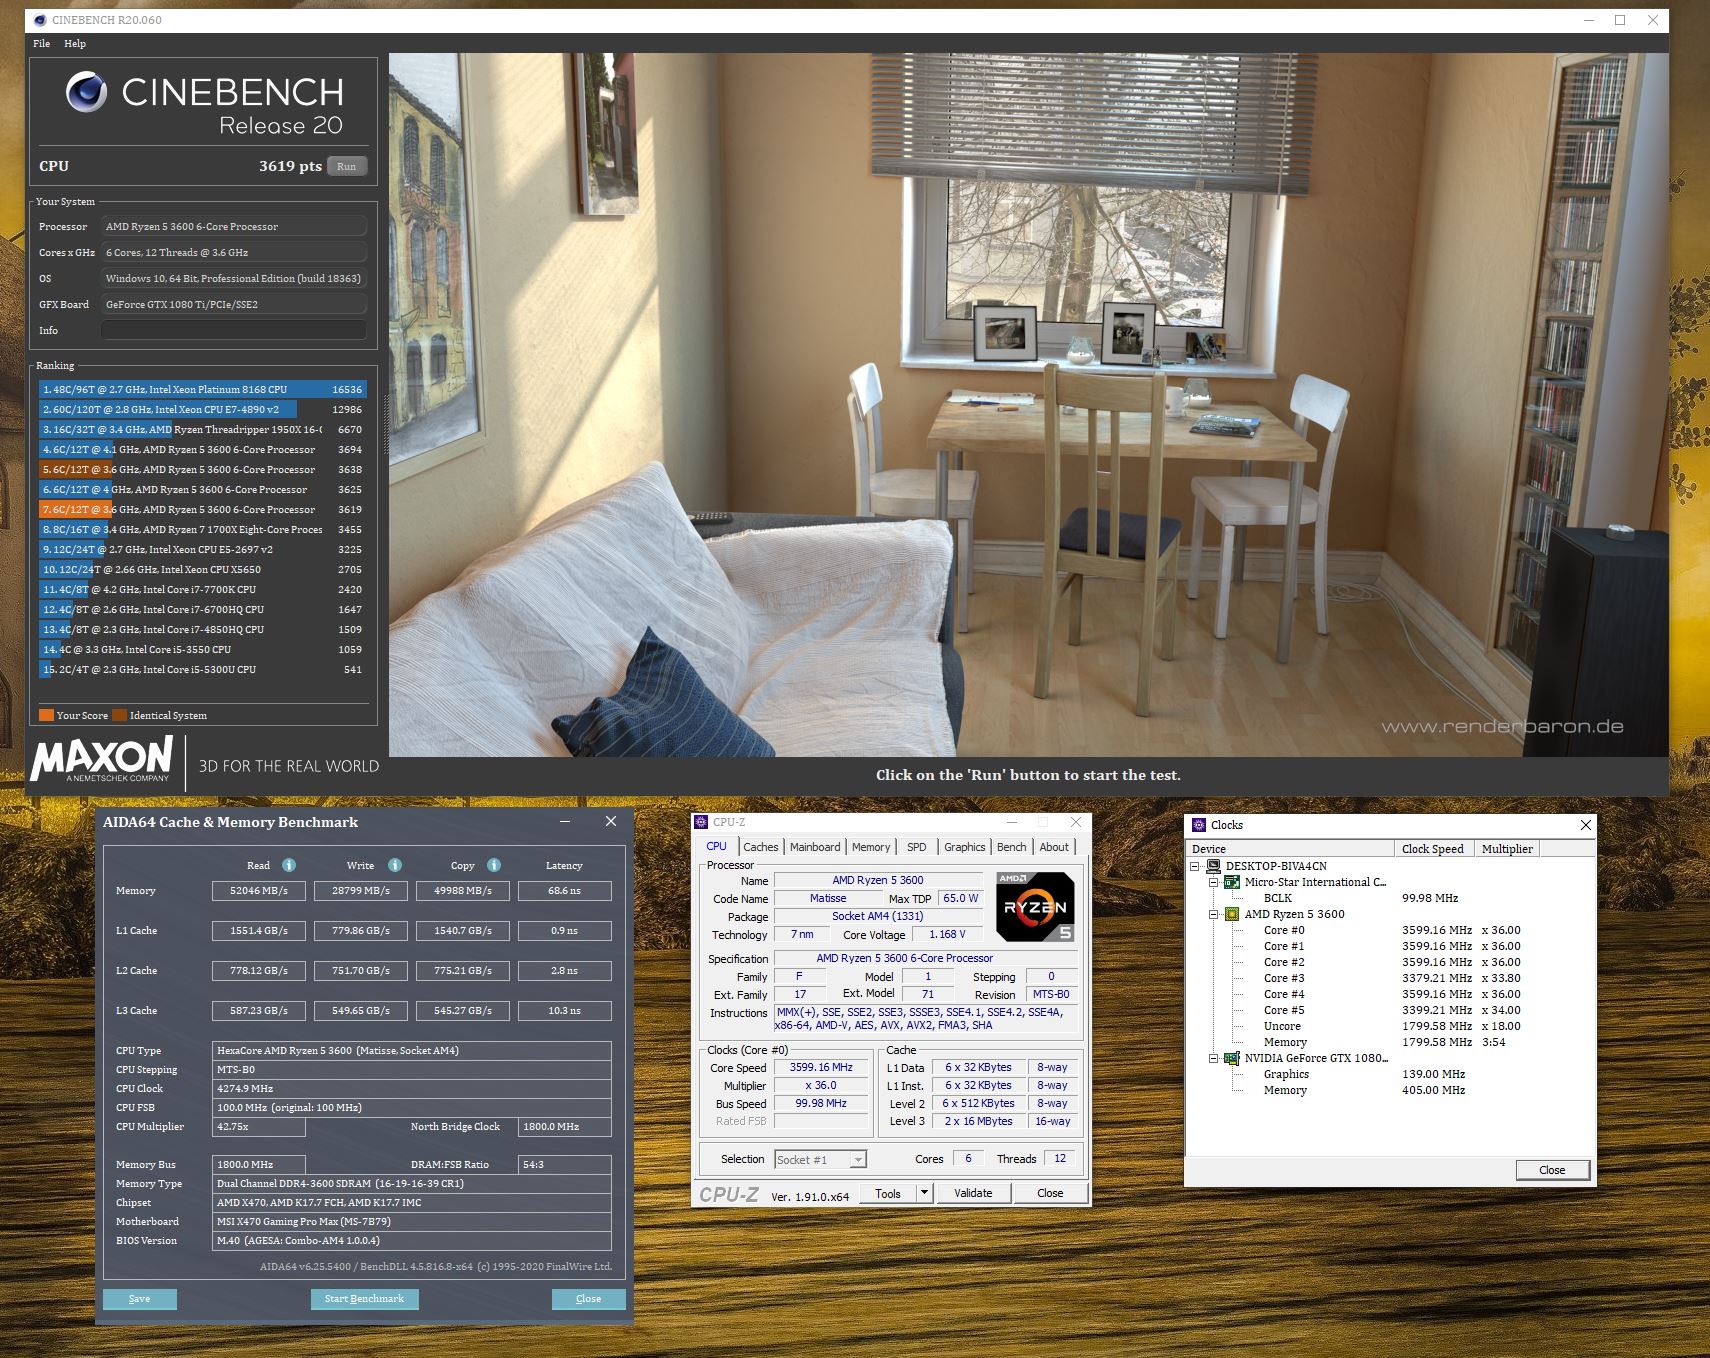Click the Read info icon in AIDA64
The height and width of the screenshot is (1358, 1710).
289,865
